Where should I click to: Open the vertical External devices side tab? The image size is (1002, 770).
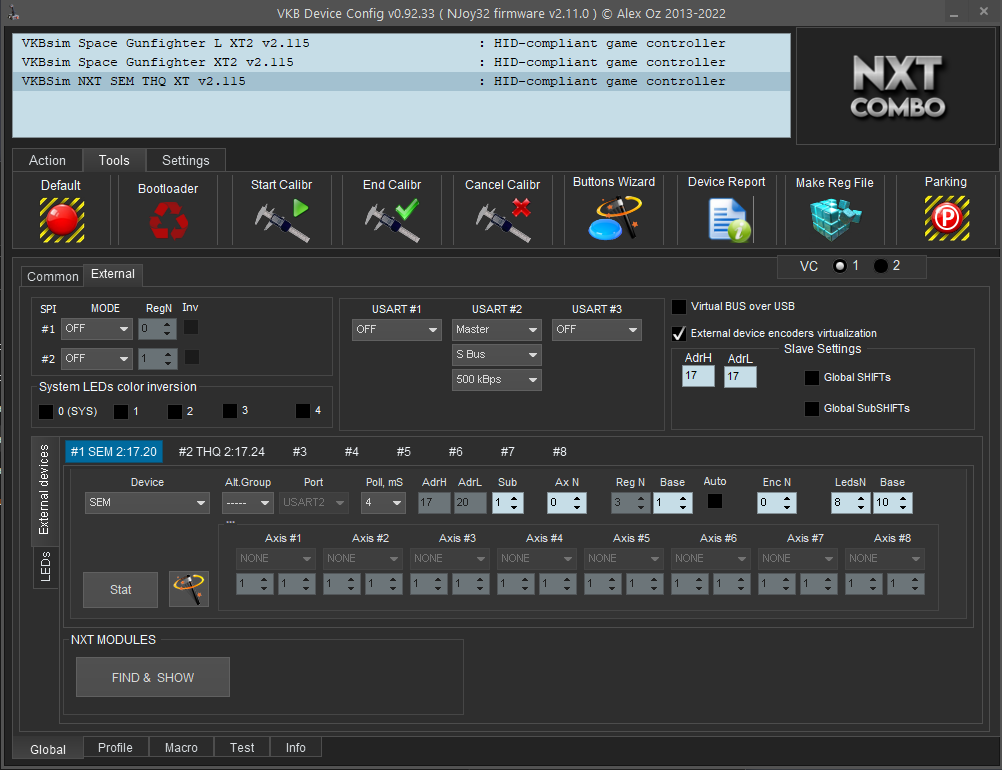tap(44, 490)
